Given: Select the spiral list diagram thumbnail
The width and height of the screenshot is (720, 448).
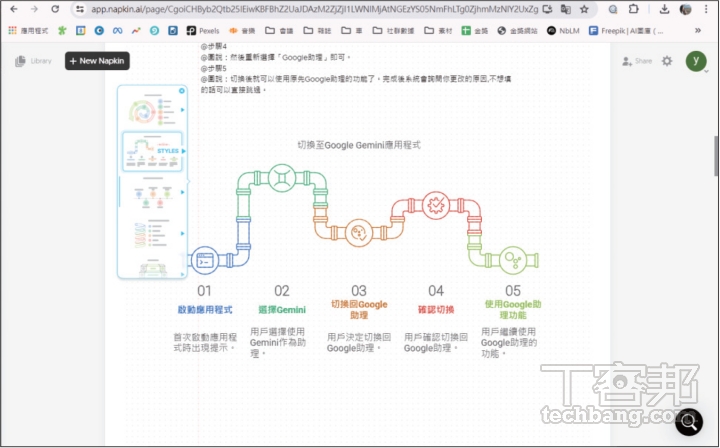Looking at the screenshot, I should click(152, 234).
